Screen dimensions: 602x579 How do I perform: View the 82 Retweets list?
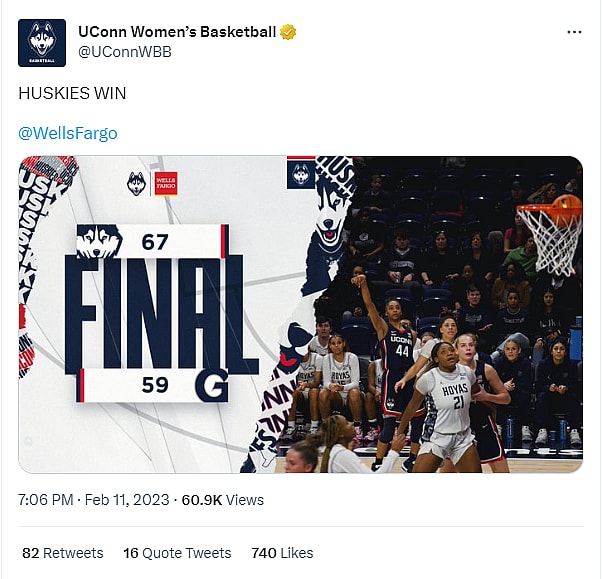pyautogui.click(x=63, y=553)
